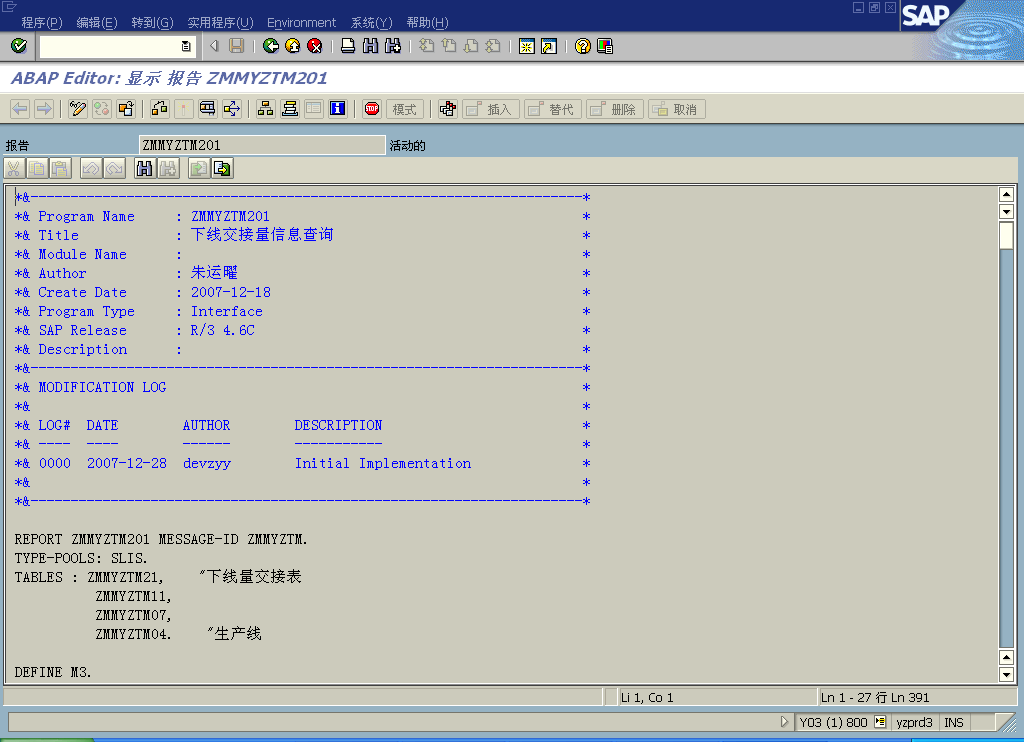Click the code line 'TYPE-POOLS: SLIS.'
Screen dimensions: 1024x742
click(81, 558)
